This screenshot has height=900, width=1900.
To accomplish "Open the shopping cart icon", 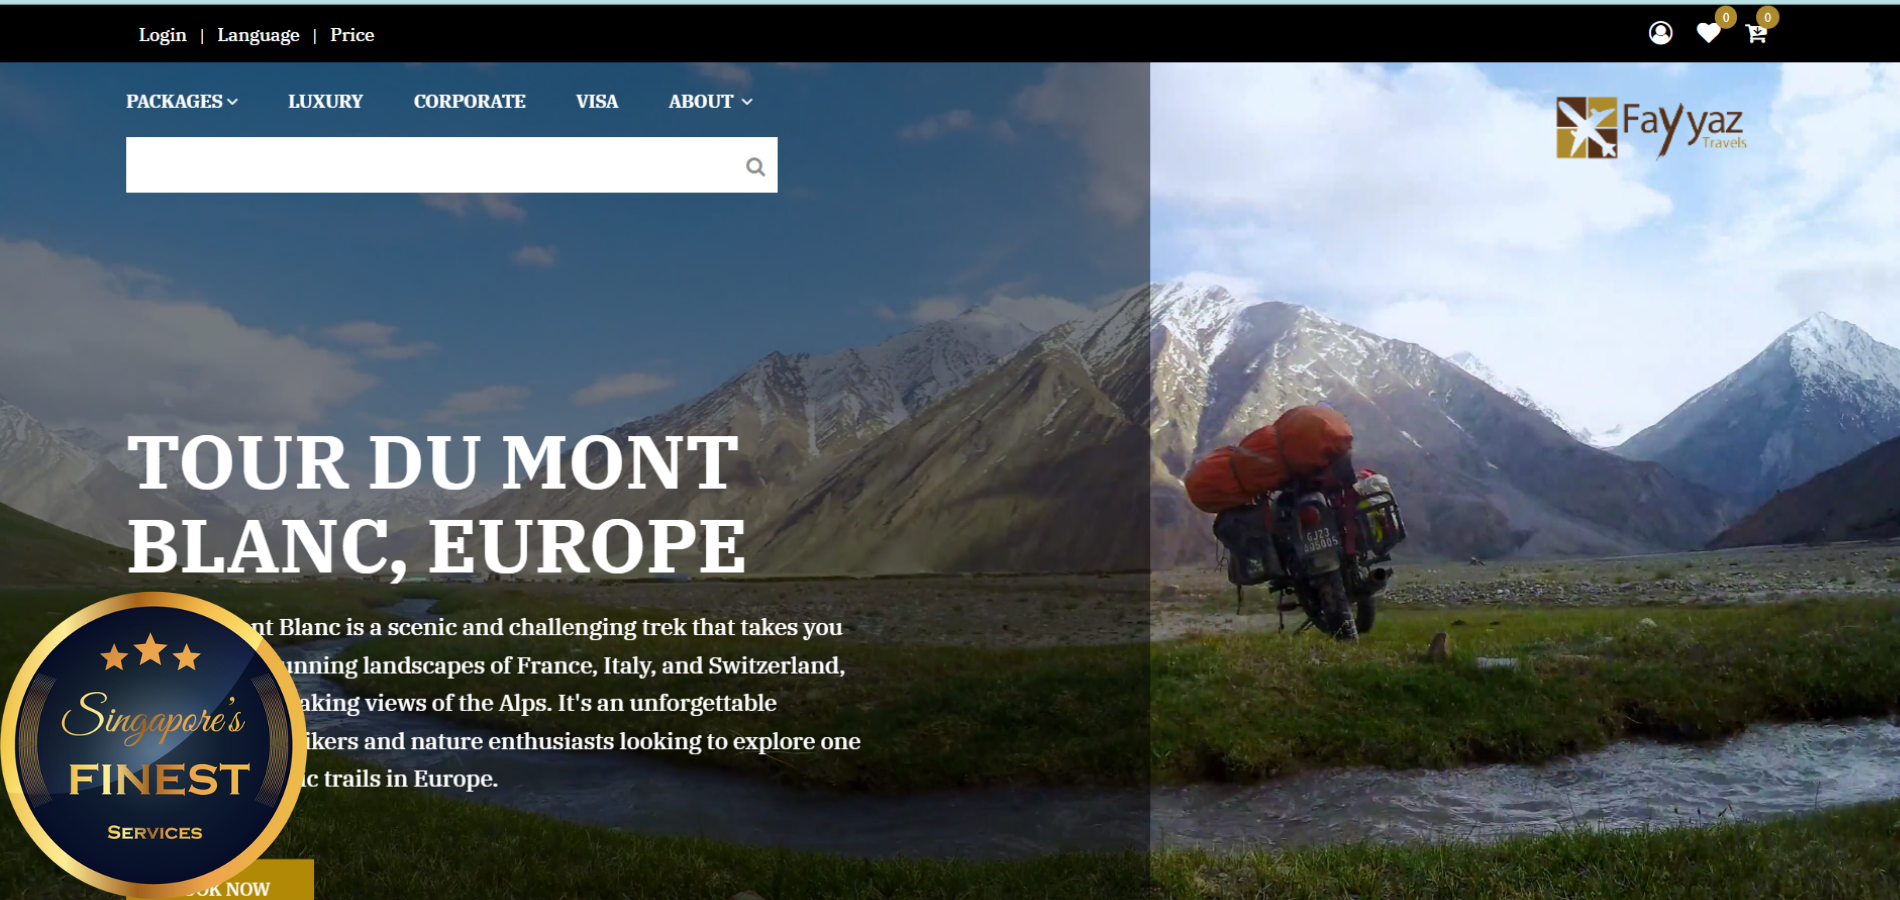I will 1756,34.
